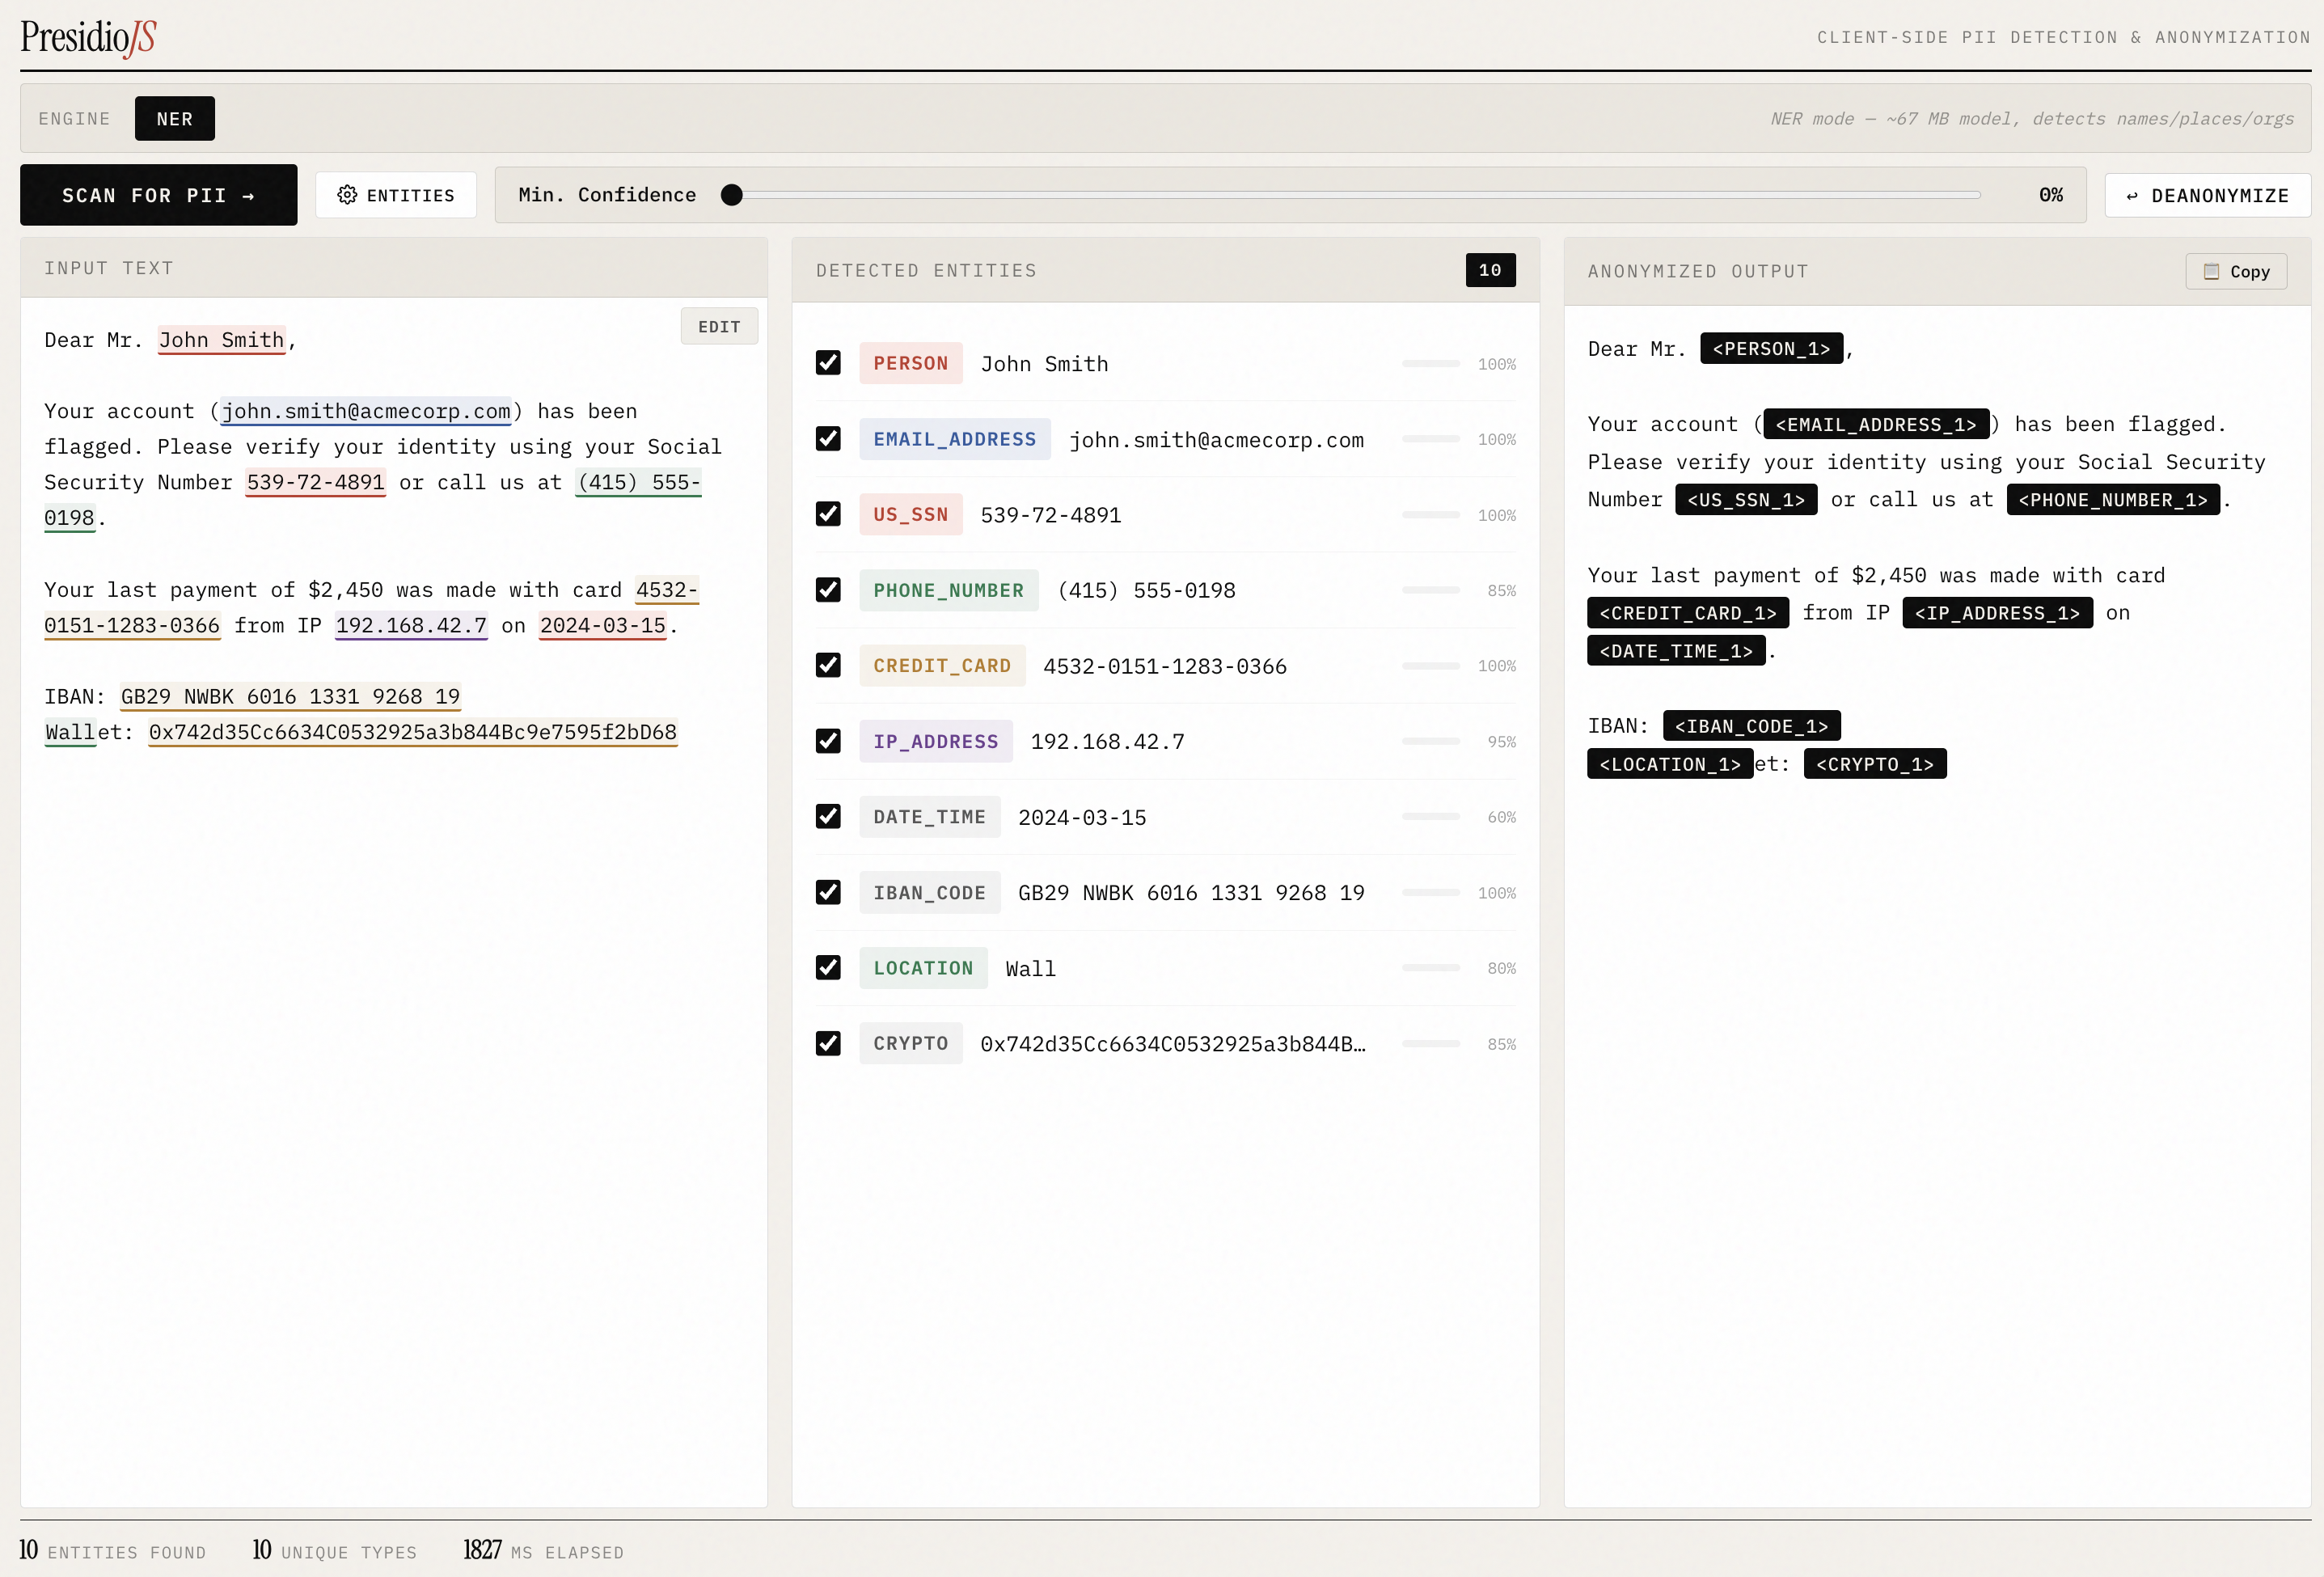The image size is (2324, 1577).
Task: Toggle the DATE_TIME entity checkbox
Action: pos(828,816)
